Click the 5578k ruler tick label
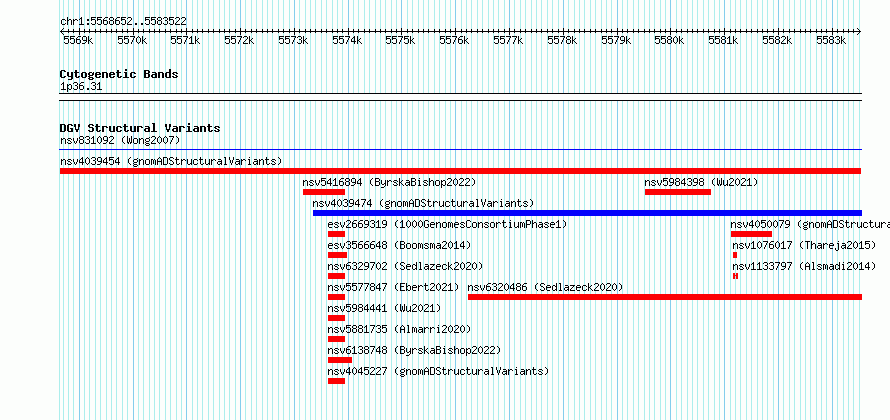The height and width of the screenshot is (420, 890). pyautogui.click(x=562, y=41)
